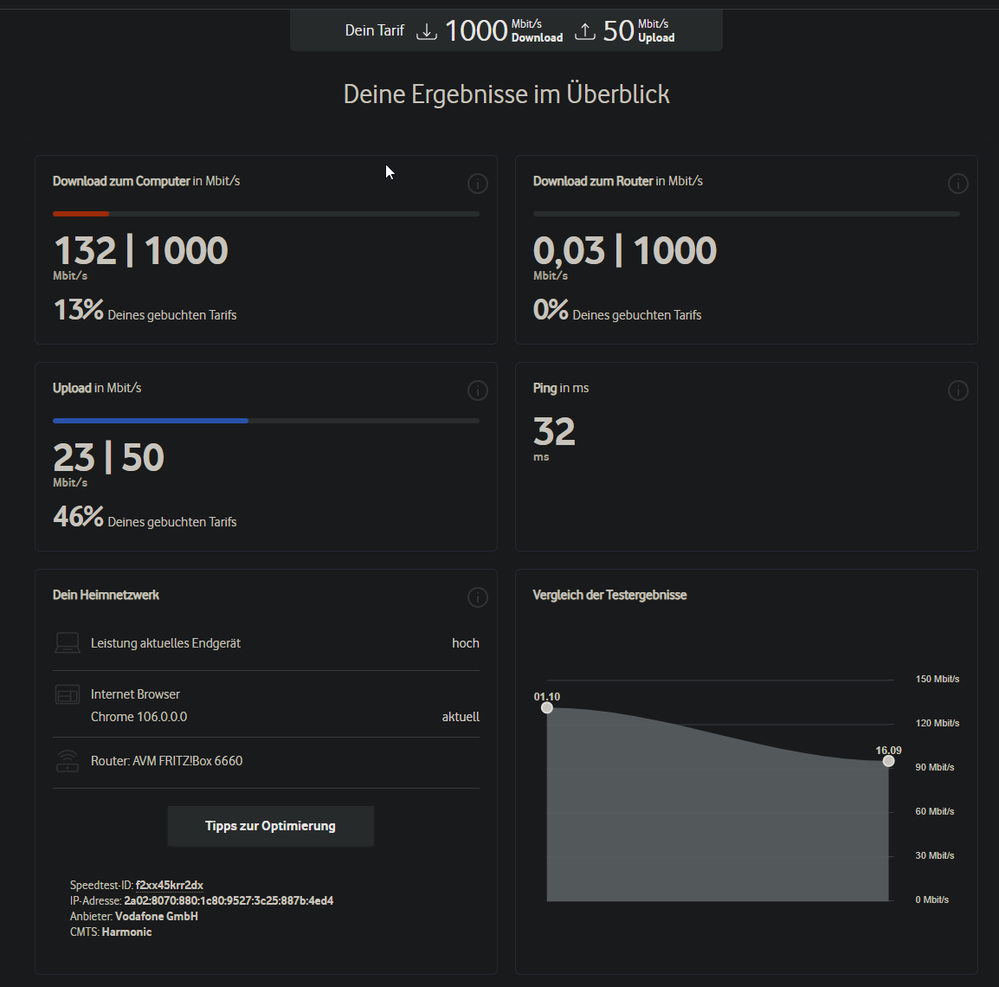Click the Download zum Router progress bar
999x987 pixels.
coord(746,214)
